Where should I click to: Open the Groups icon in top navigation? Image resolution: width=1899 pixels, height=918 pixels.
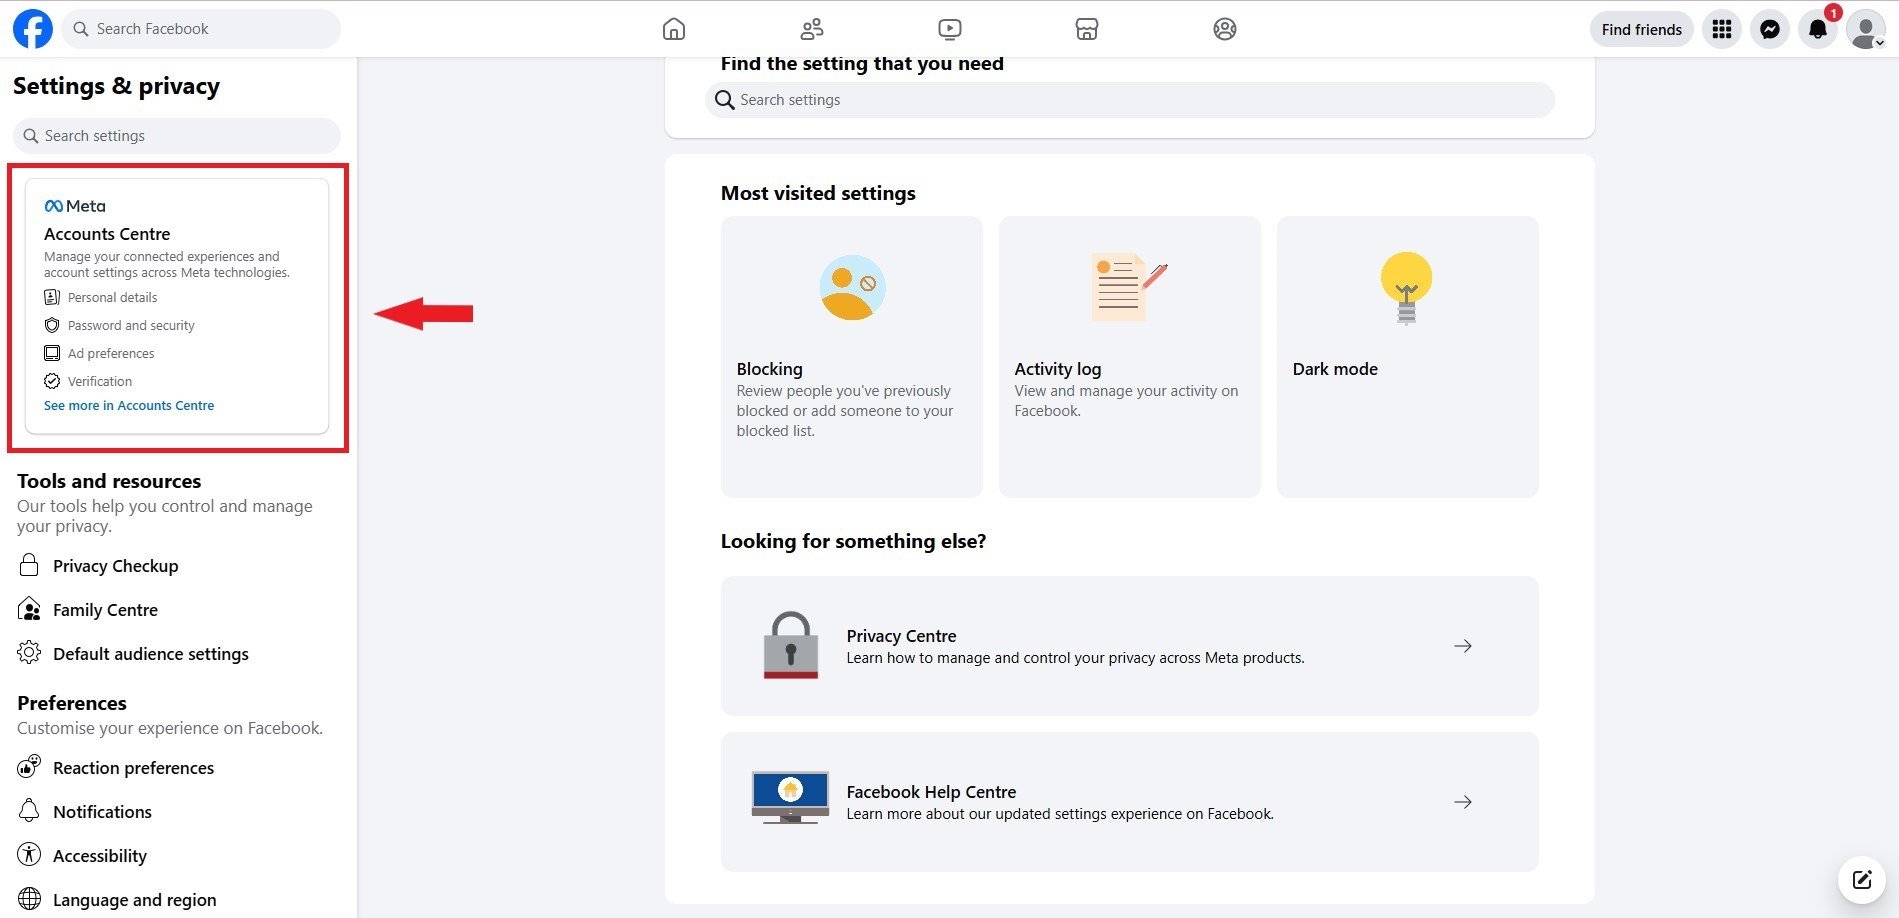tap(1225, 29)
